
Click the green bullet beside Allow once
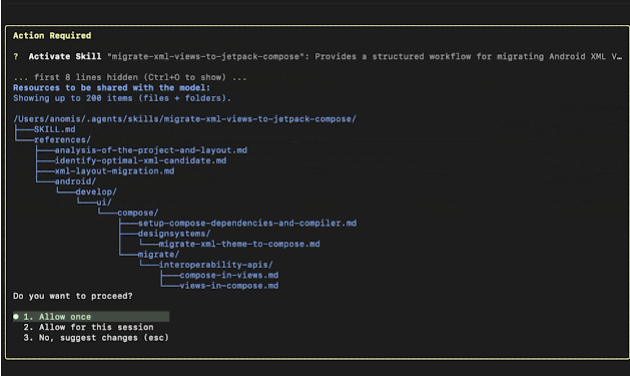point(16,317)
